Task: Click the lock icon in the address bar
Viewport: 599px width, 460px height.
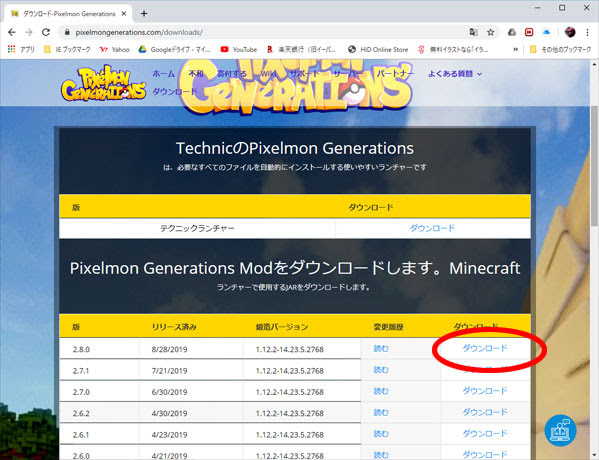Action: [x=67, y=32]
